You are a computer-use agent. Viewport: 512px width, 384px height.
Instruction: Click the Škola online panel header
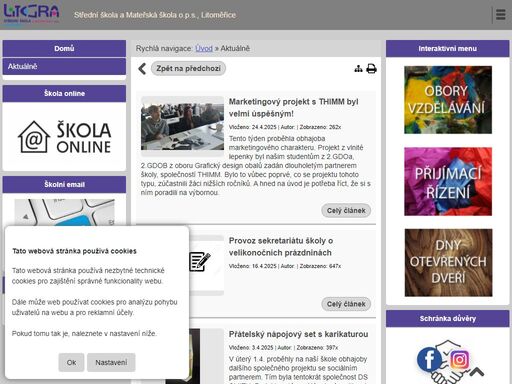tap(64, 93)
